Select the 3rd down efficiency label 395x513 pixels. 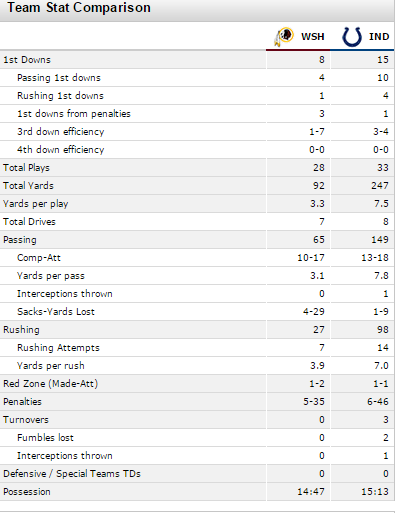tap(61, 132)
